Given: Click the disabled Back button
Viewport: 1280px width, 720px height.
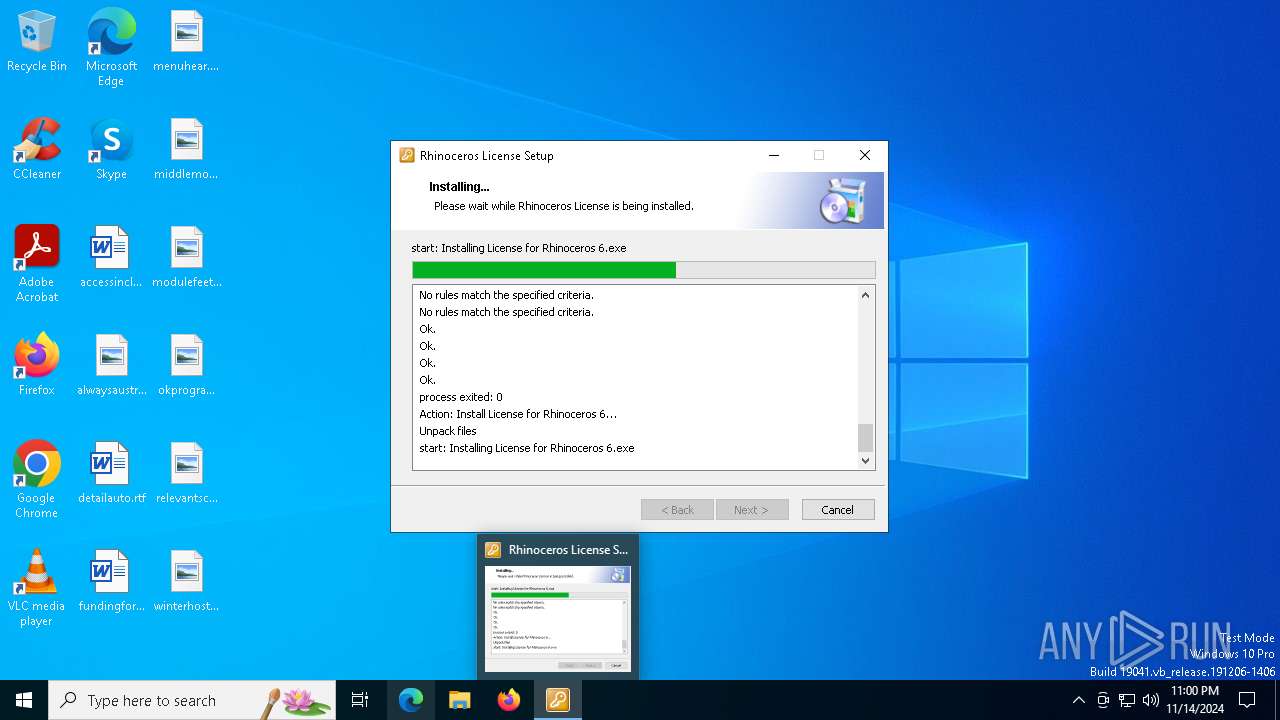Looking at the screenshot, I should click(677, 509).
